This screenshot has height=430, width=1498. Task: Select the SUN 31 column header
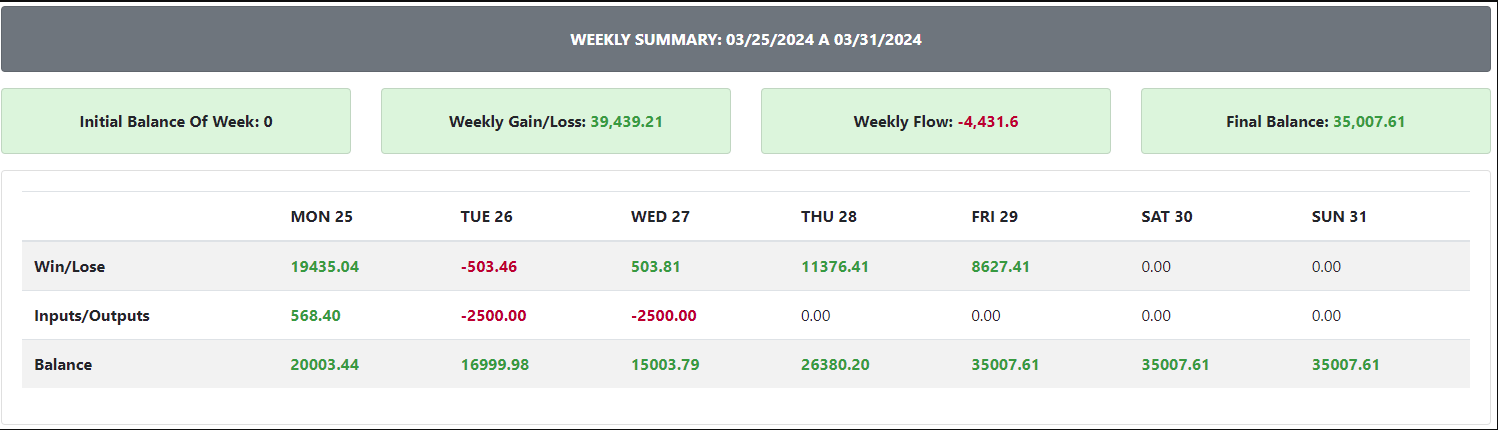(1339, 216)
